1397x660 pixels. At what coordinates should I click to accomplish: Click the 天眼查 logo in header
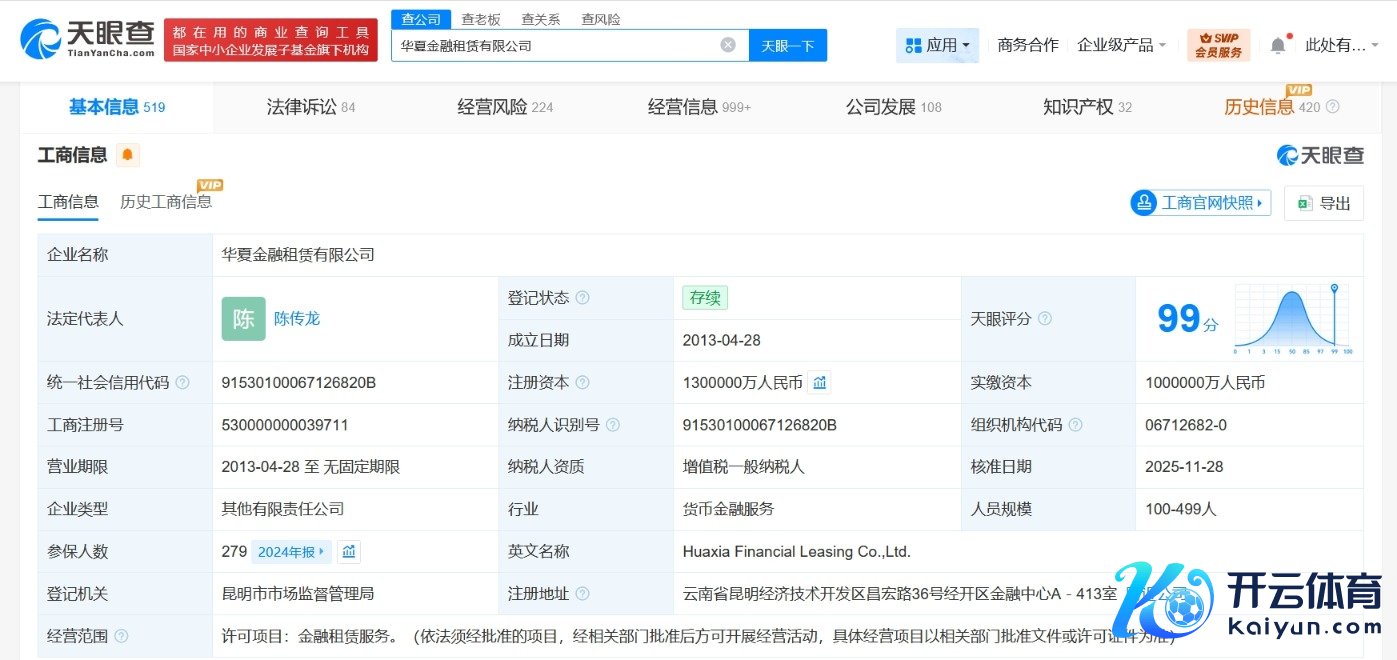(88, 40)
